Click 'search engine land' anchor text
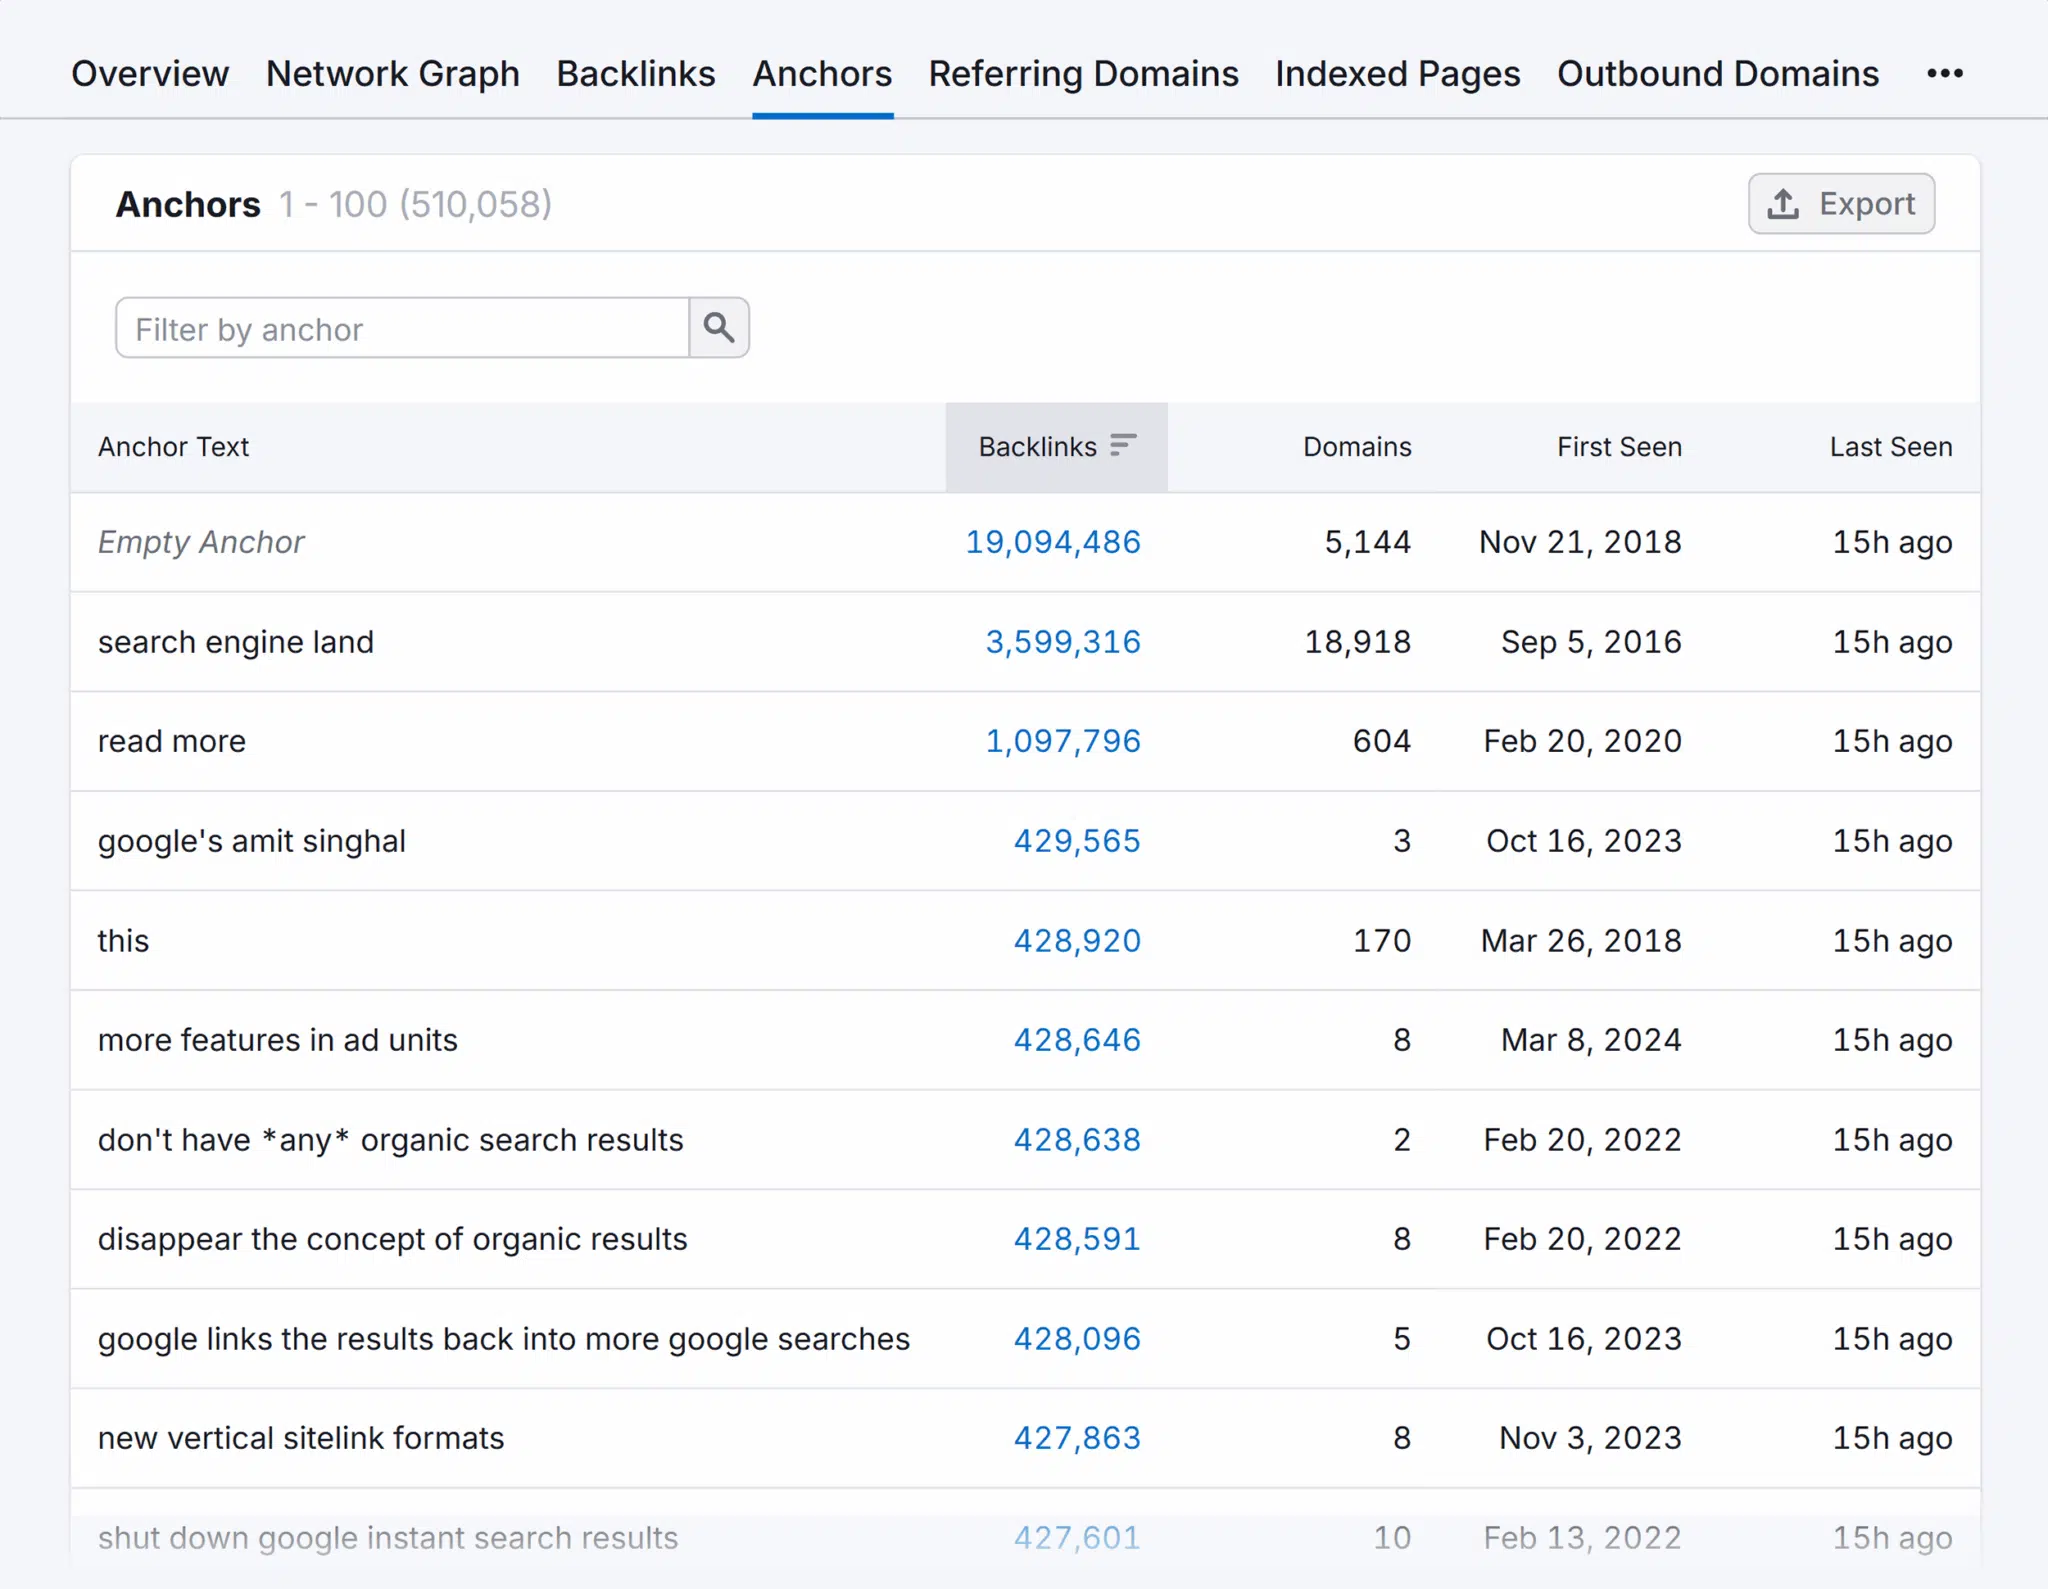 tap(235, 642)
